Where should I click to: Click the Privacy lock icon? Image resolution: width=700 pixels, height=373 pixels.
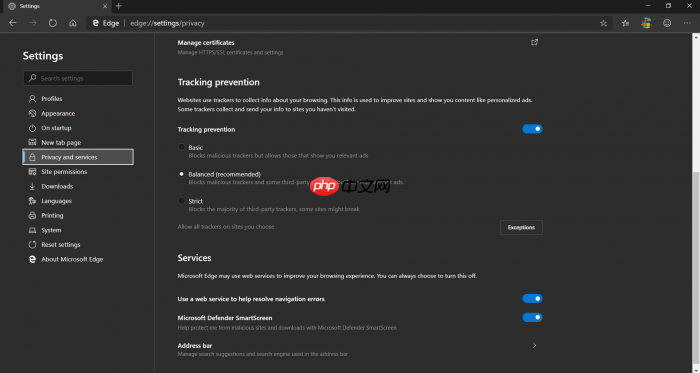pyautogui.click(x=32, y=157)
